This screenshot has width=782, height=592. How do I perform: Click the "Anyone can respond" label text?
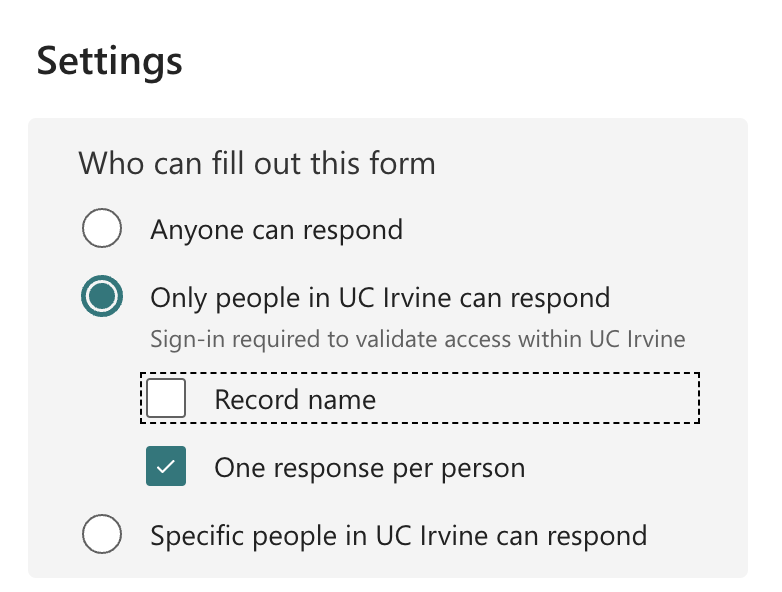[276, 230]
